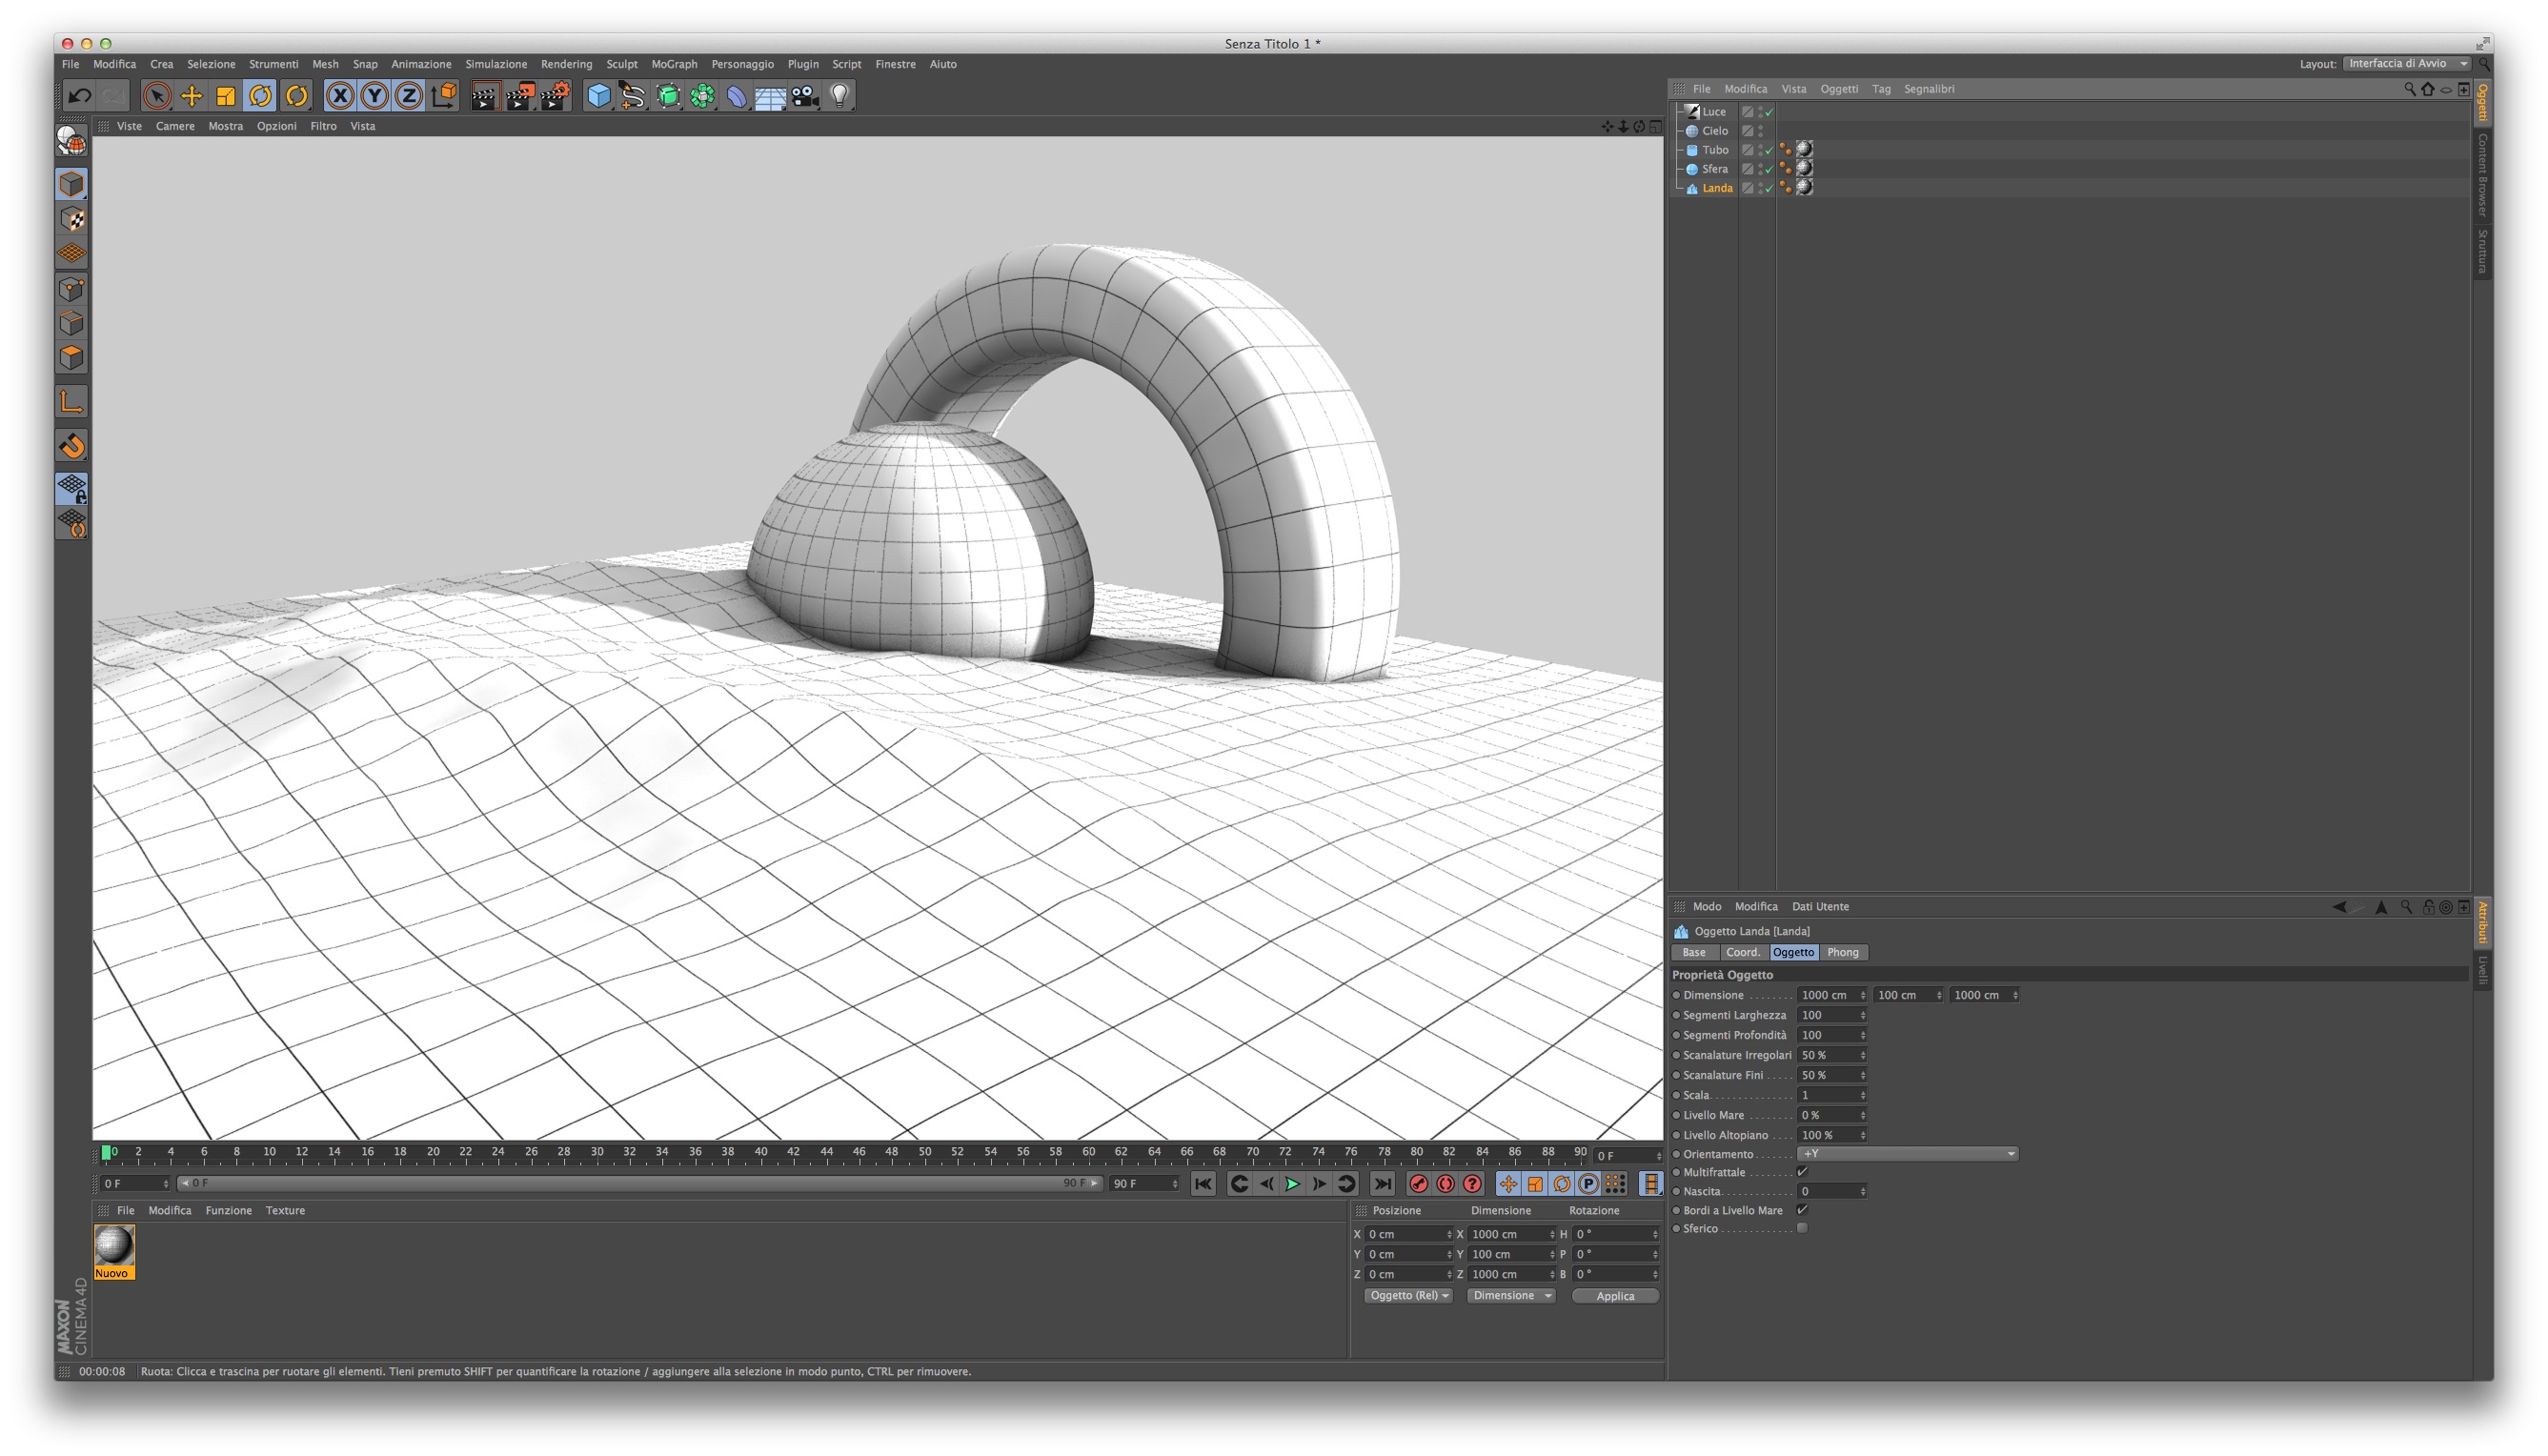Select the Scale tool icon

tap(226, 96)
